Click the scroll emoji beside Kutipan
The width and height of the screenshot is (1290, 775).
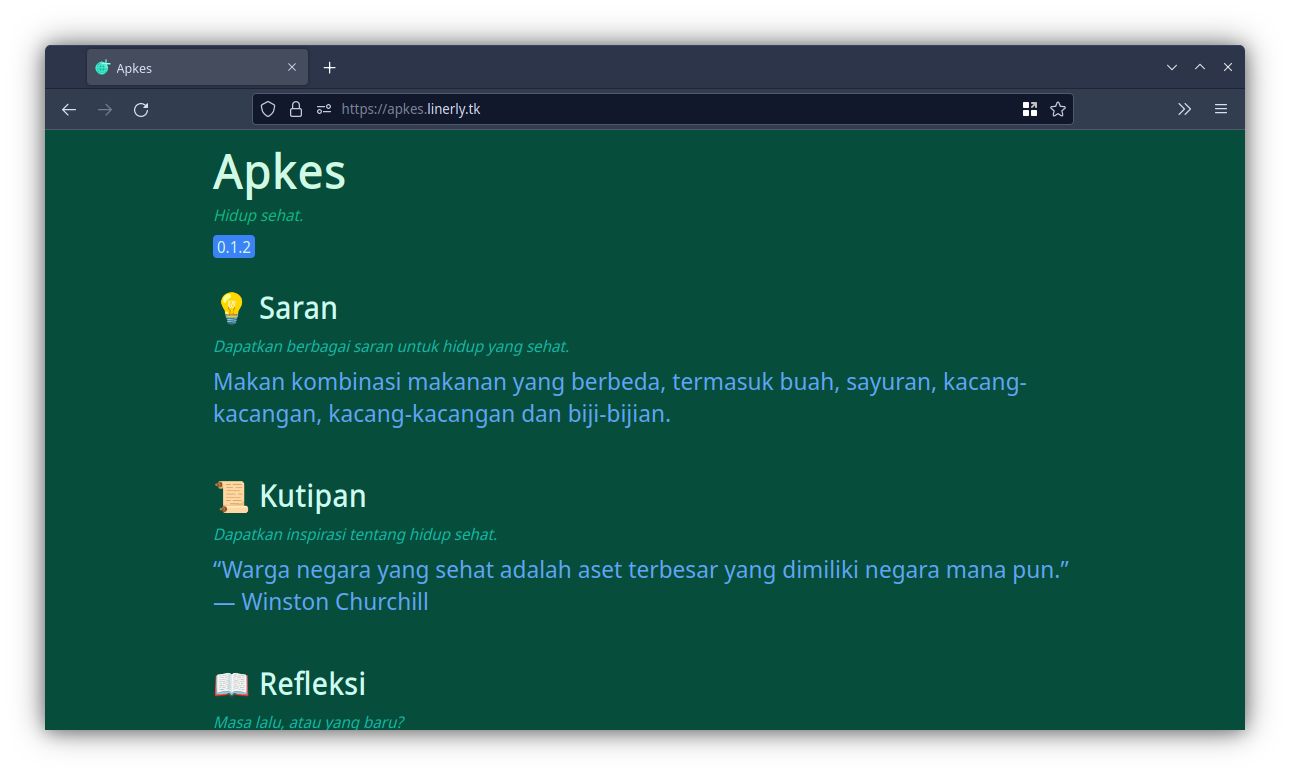[231, 496]
